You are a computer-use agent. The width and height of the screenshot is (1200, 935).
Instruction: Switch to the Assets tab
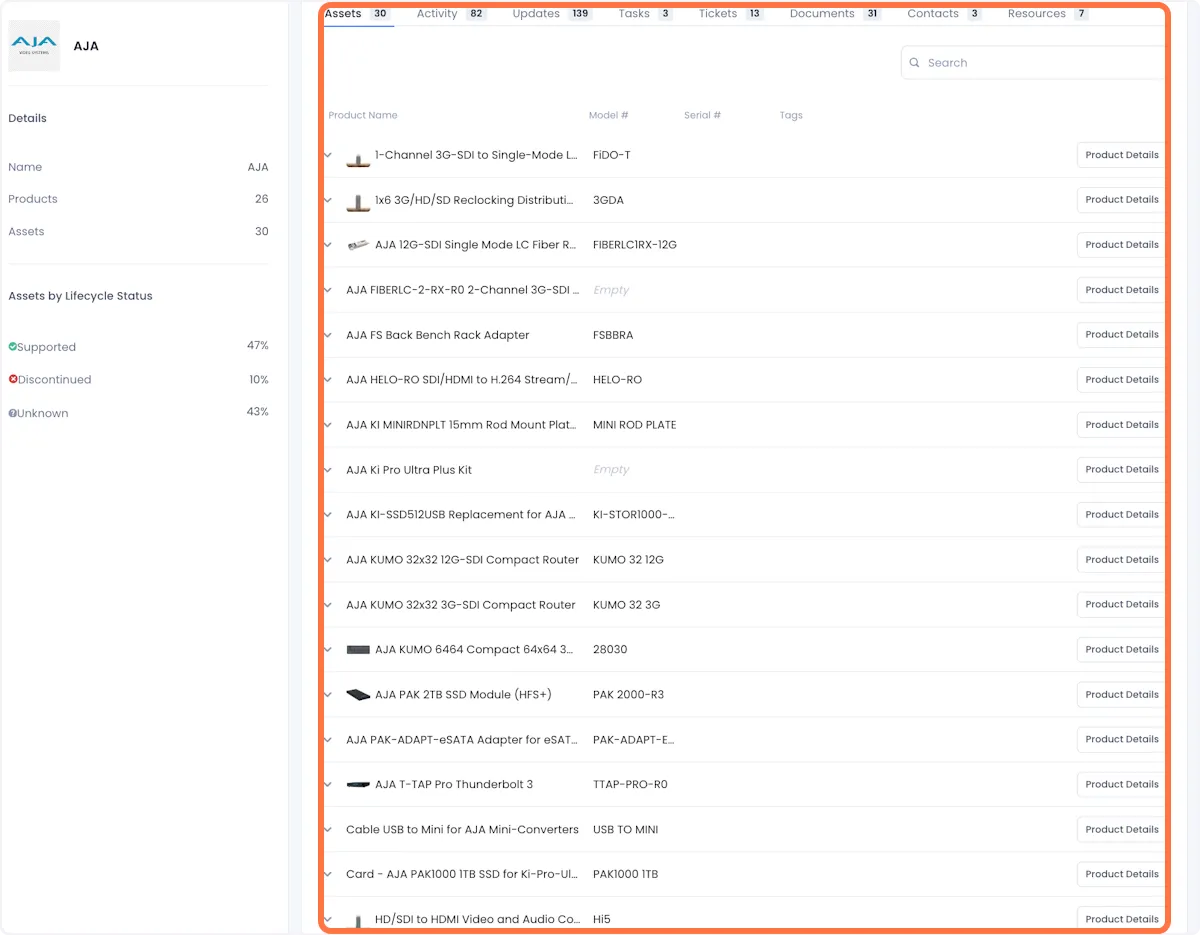[x=358, y=14]
